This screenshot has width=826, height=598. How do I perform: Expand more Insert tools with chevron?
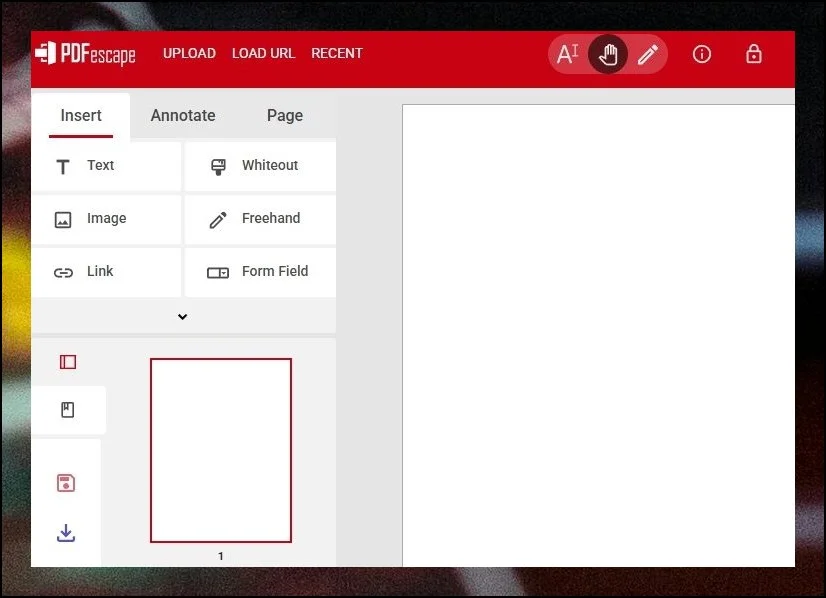tap(183, 317)
